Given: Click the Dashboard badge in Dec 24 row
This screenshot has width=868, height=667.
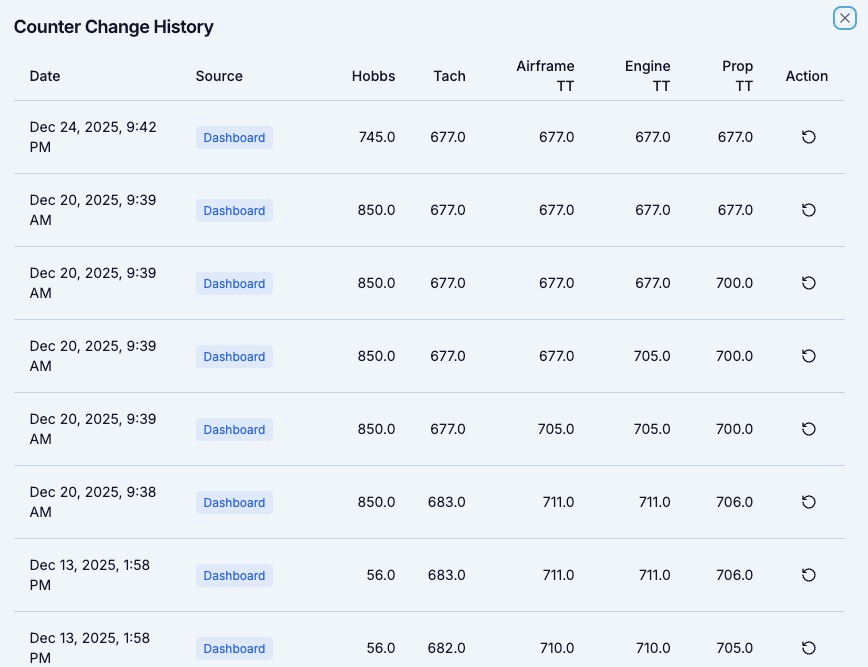Looking at the screenshot, I should 234,137.
